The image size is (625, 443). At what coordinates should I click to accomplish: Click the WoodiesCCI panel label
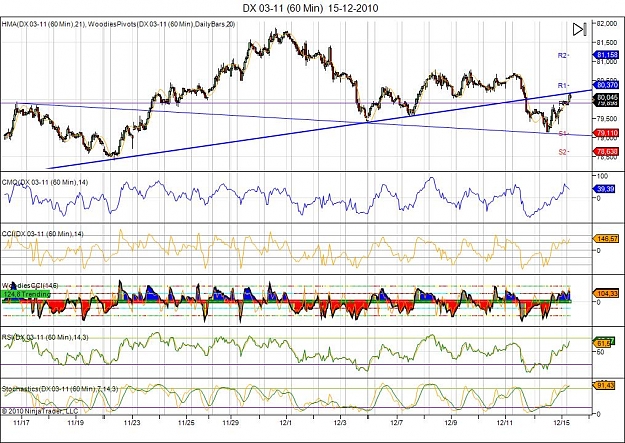tap(30, 285)
